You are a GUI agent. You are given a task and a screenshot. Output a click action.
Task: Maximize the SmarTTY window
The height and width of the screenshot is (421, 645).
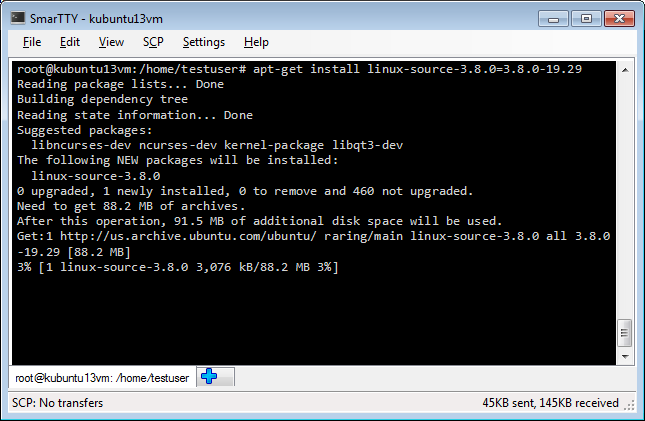pos(586,19)
